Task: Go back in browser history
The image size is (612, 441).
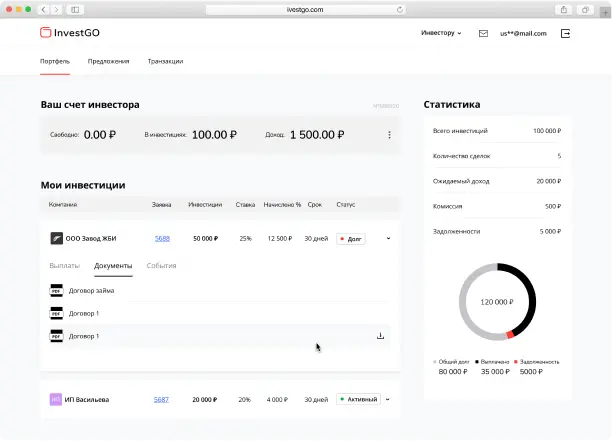Action: (x=43, y=9)
